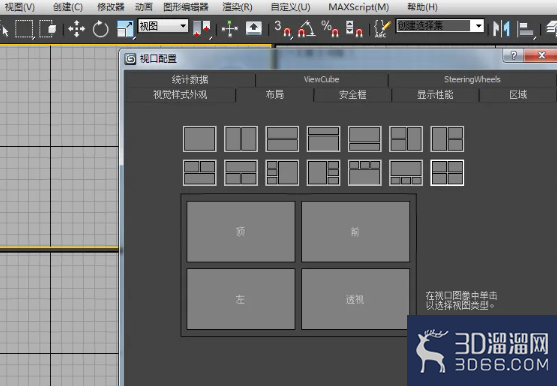The height and width of the screenshot is (386, 557).
Task: Activate the Select and Rotate tool
Action: click(x=101, y=29)
